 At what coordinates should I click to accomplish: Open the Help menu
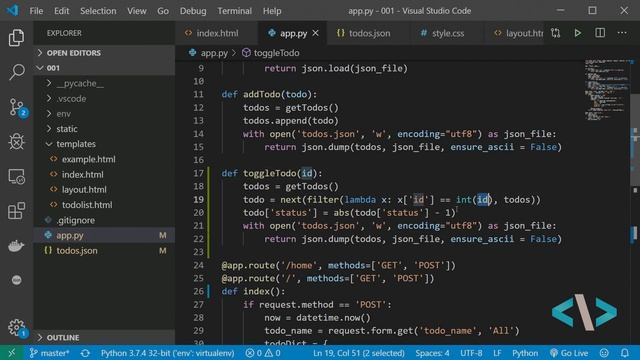pyautogui.click(x=272, y=11)
